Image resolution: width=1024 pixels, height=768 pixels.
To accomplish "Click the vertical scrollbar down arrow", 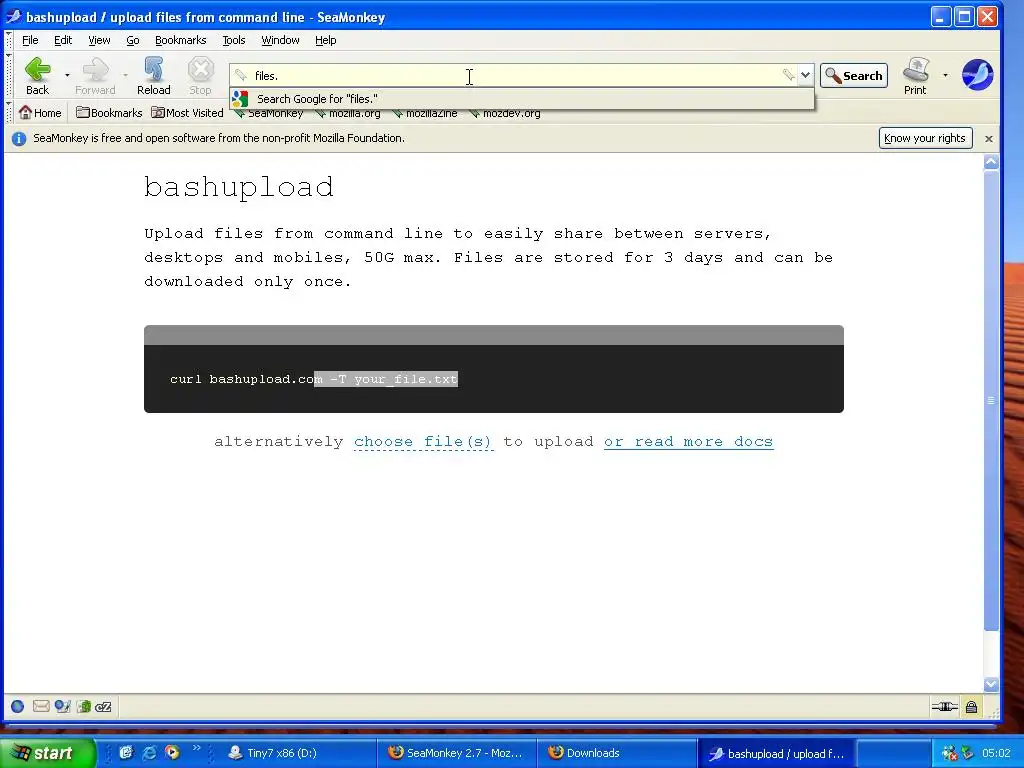I will [x=991, y=684].
